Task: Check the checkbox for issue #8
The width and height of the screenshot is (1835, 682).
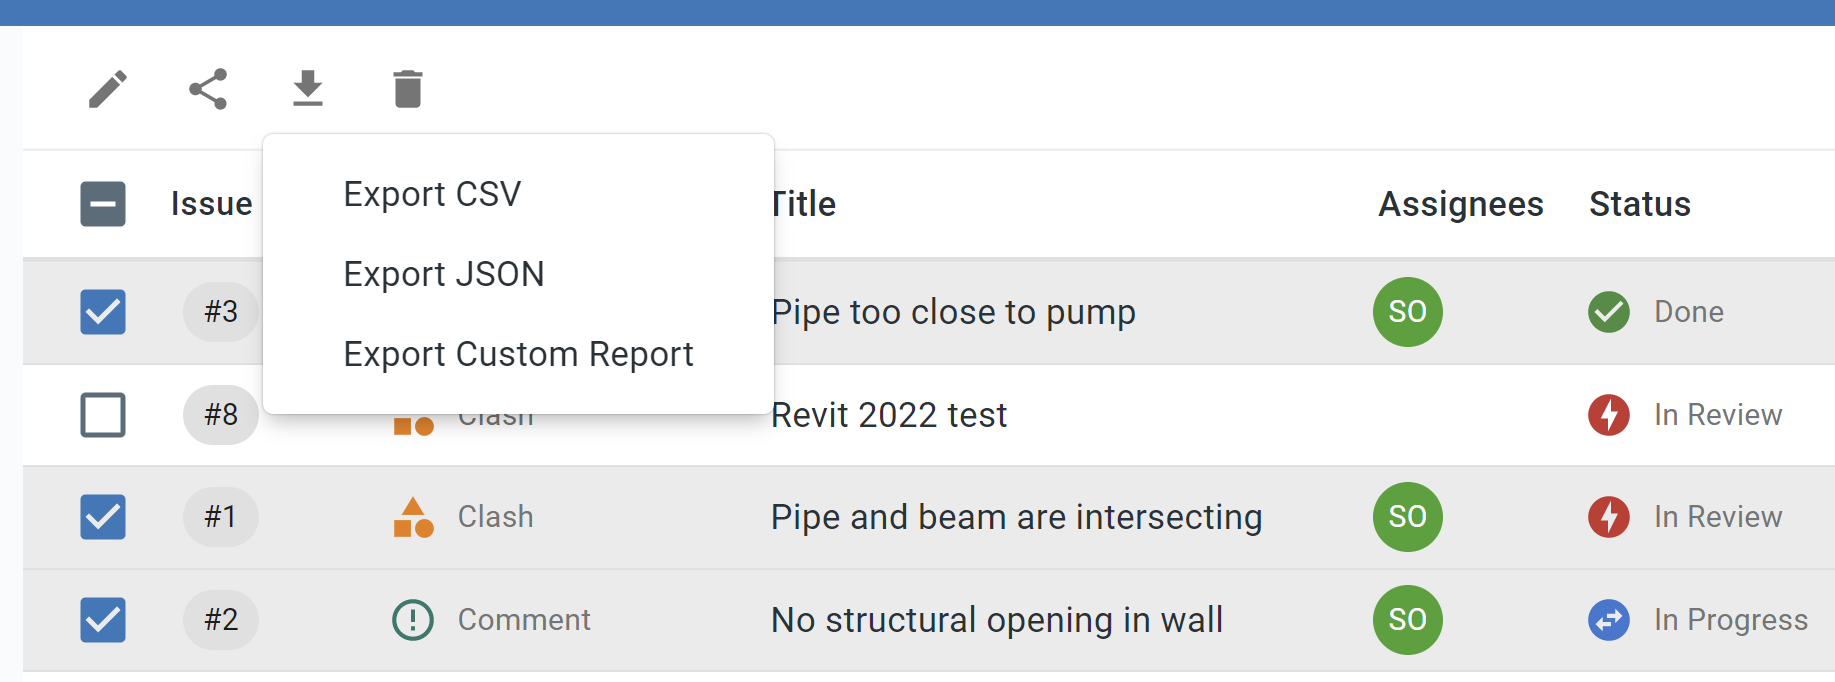Action: 103,415
